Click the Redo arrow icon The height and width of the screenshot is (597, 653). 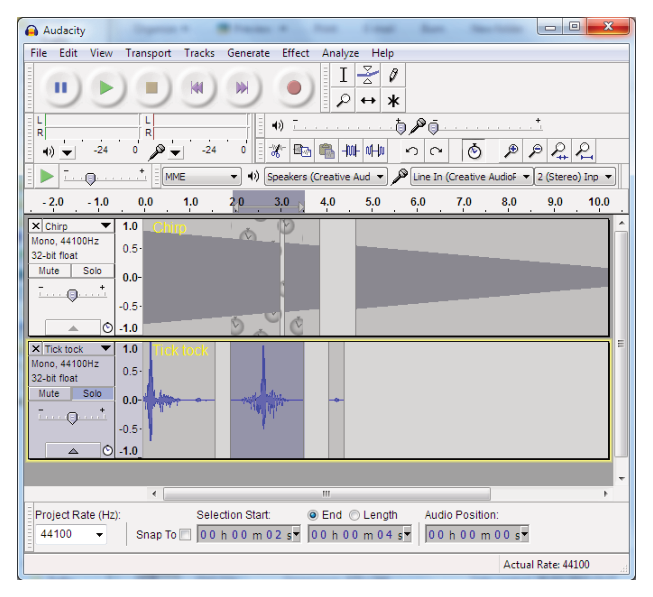(436, 151)
